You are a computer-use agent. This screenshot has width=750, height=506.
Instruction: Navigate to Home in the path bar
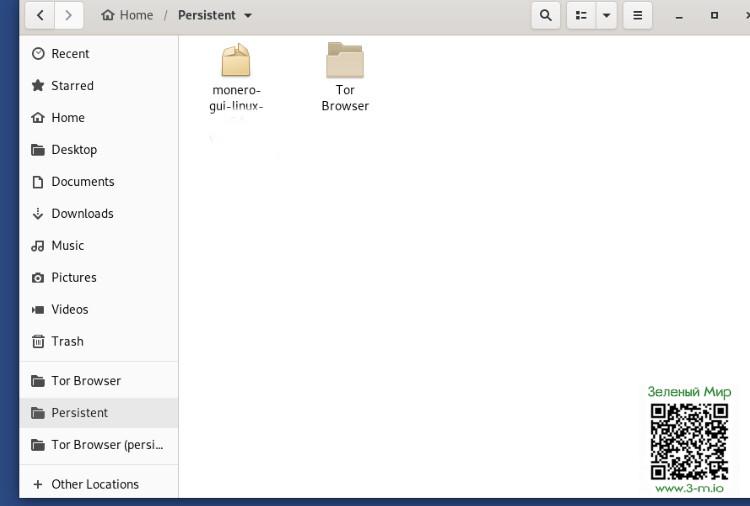127,15
